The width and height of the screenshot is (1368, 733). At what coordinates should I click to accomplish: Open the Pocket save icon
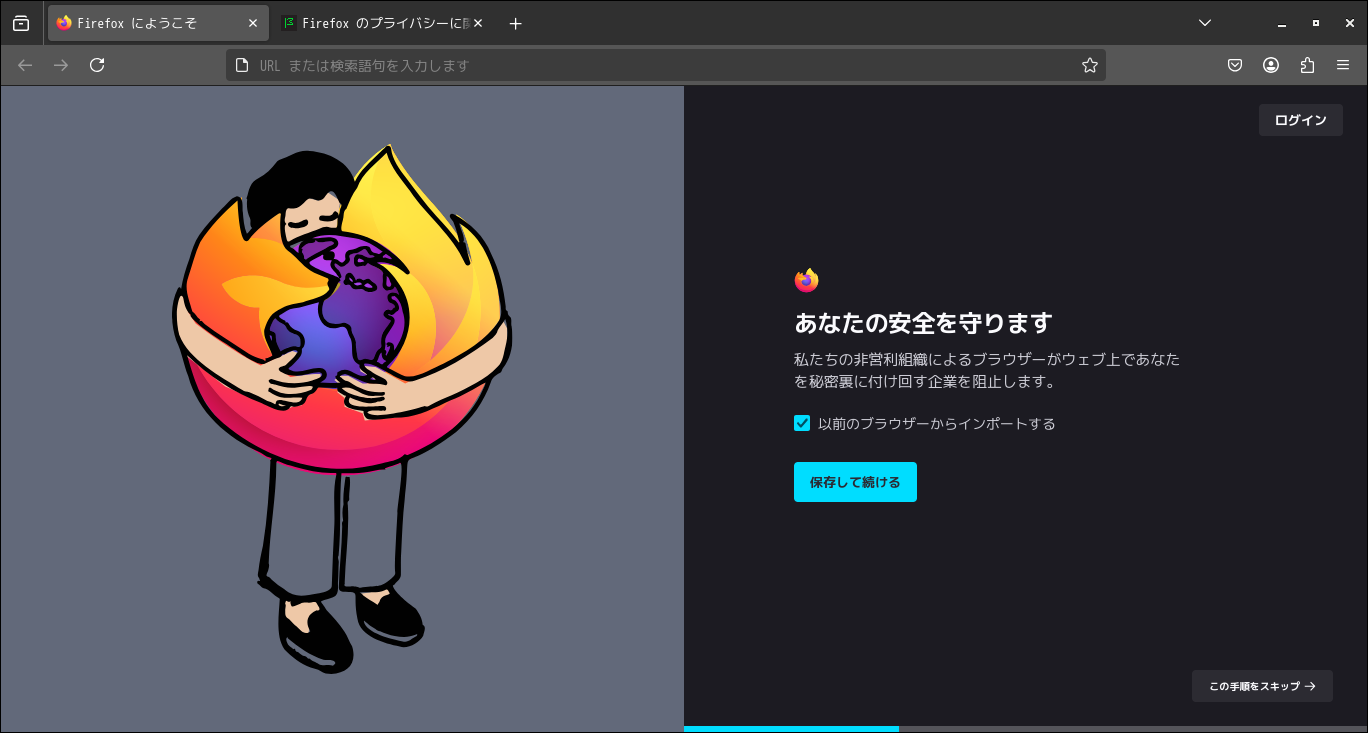(1235, 65)
